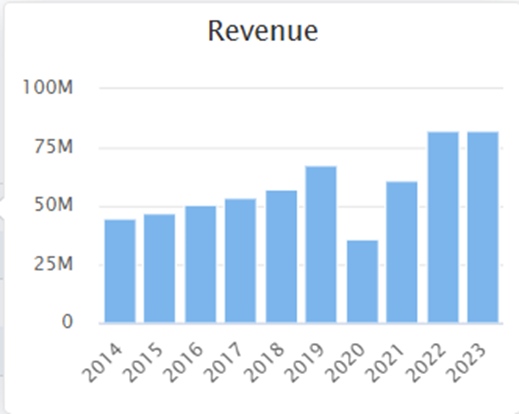Click the 50M axis label
519x414 pixels.
(53, 204)
